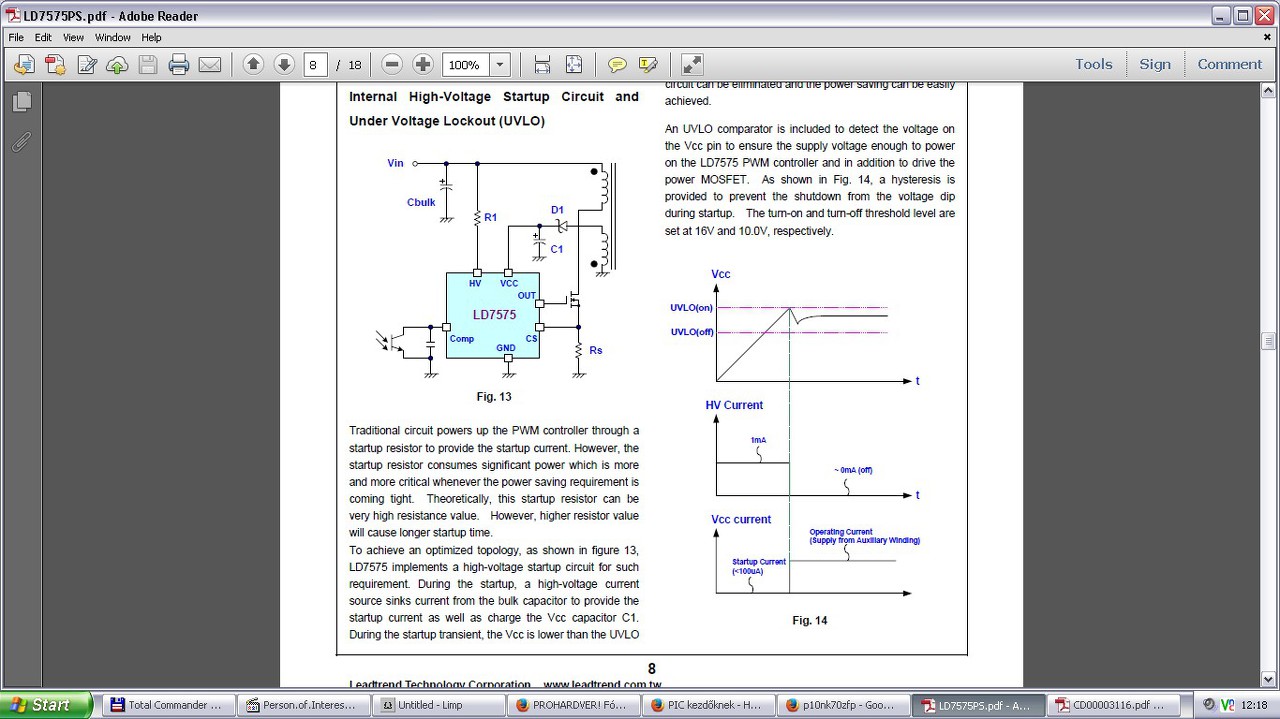Click the Save floppy disk icon
Screen dimensions: 1280x719
point(148,65)
